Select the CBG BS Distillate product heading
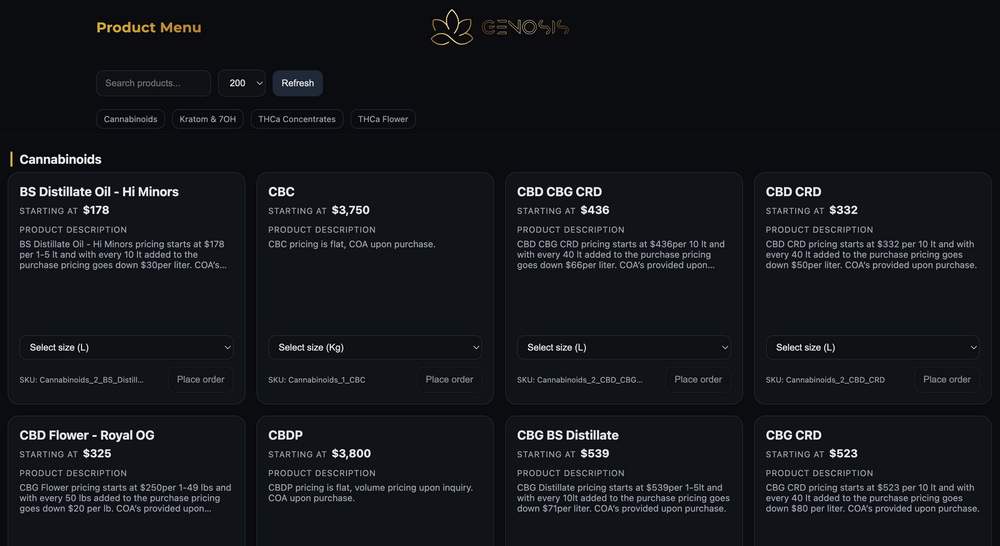 [x=568, y=435]
